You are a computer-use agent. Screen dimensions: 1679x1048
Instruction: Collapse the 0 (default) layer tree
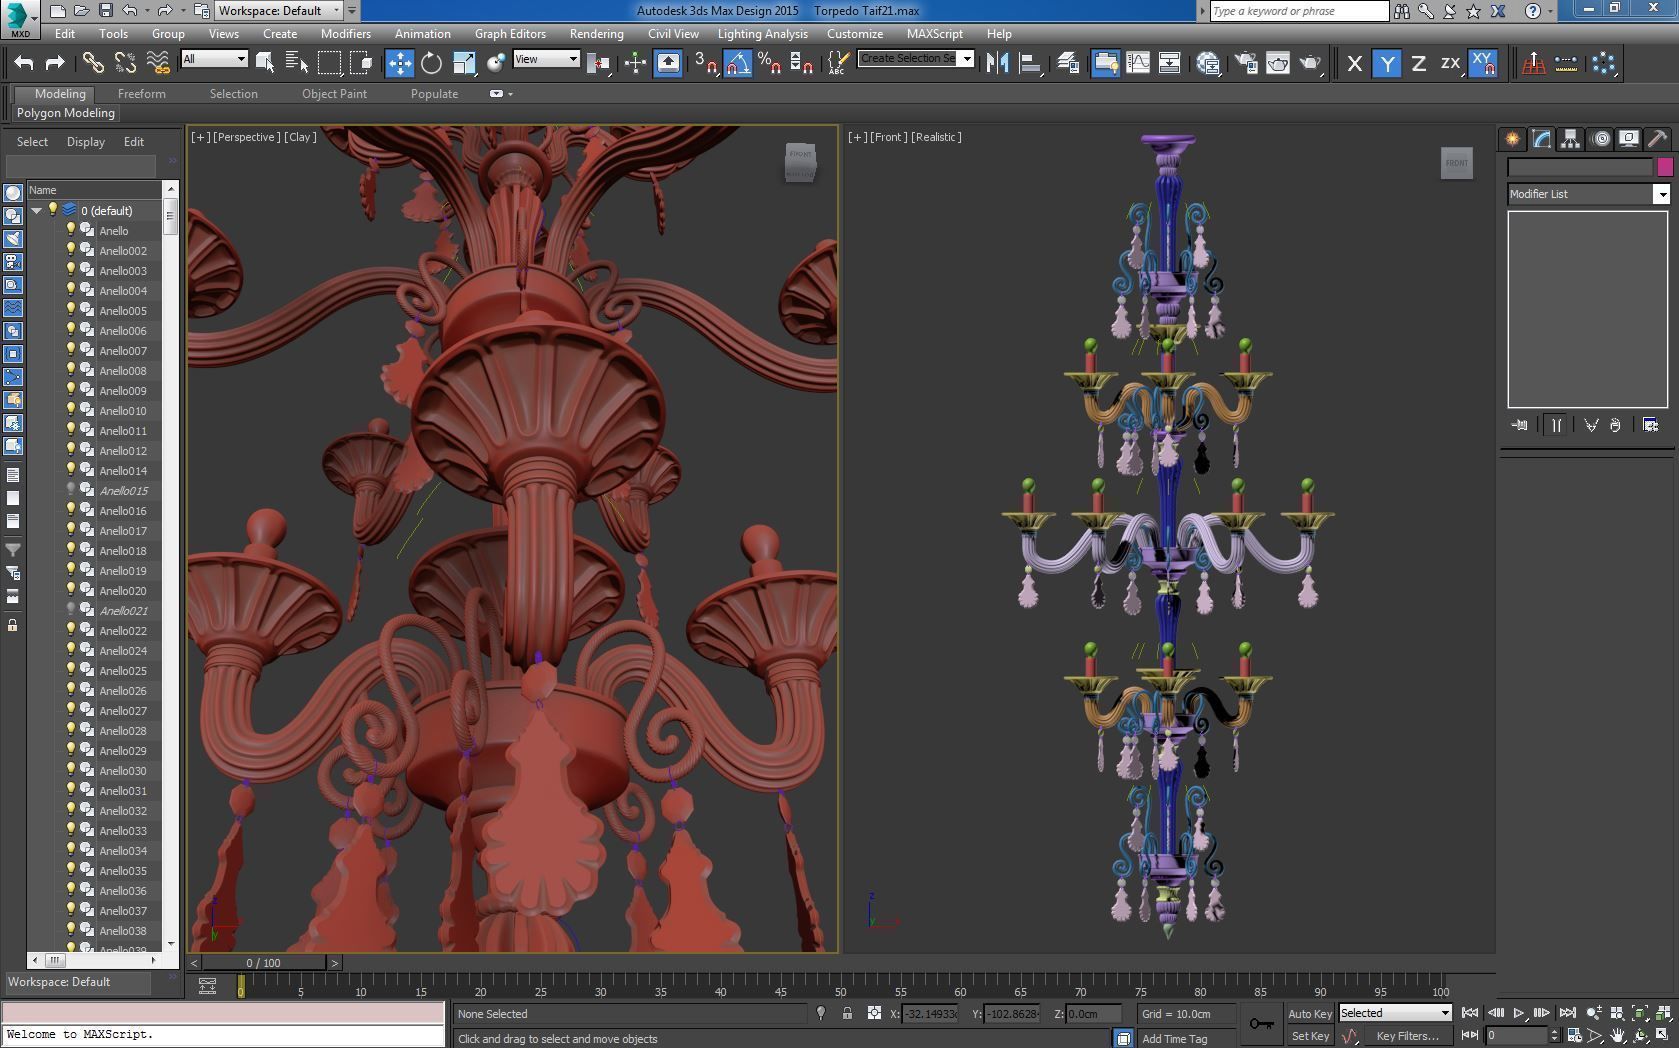click(x=37, y=210)
